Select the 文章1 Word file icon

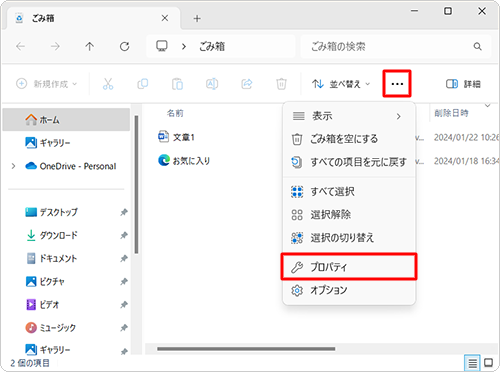point(163,137)
